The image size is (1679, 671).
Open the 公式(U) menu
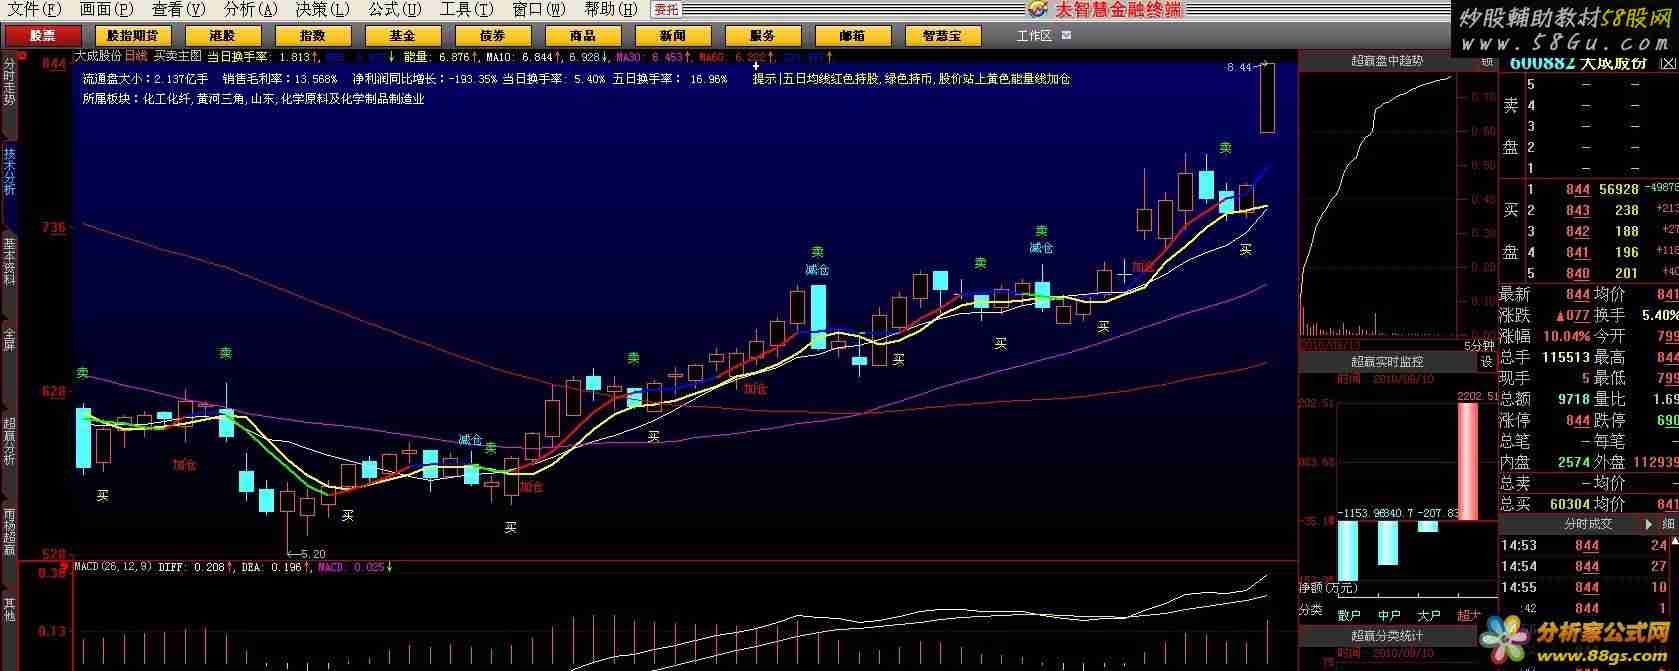tap(395, 9)
